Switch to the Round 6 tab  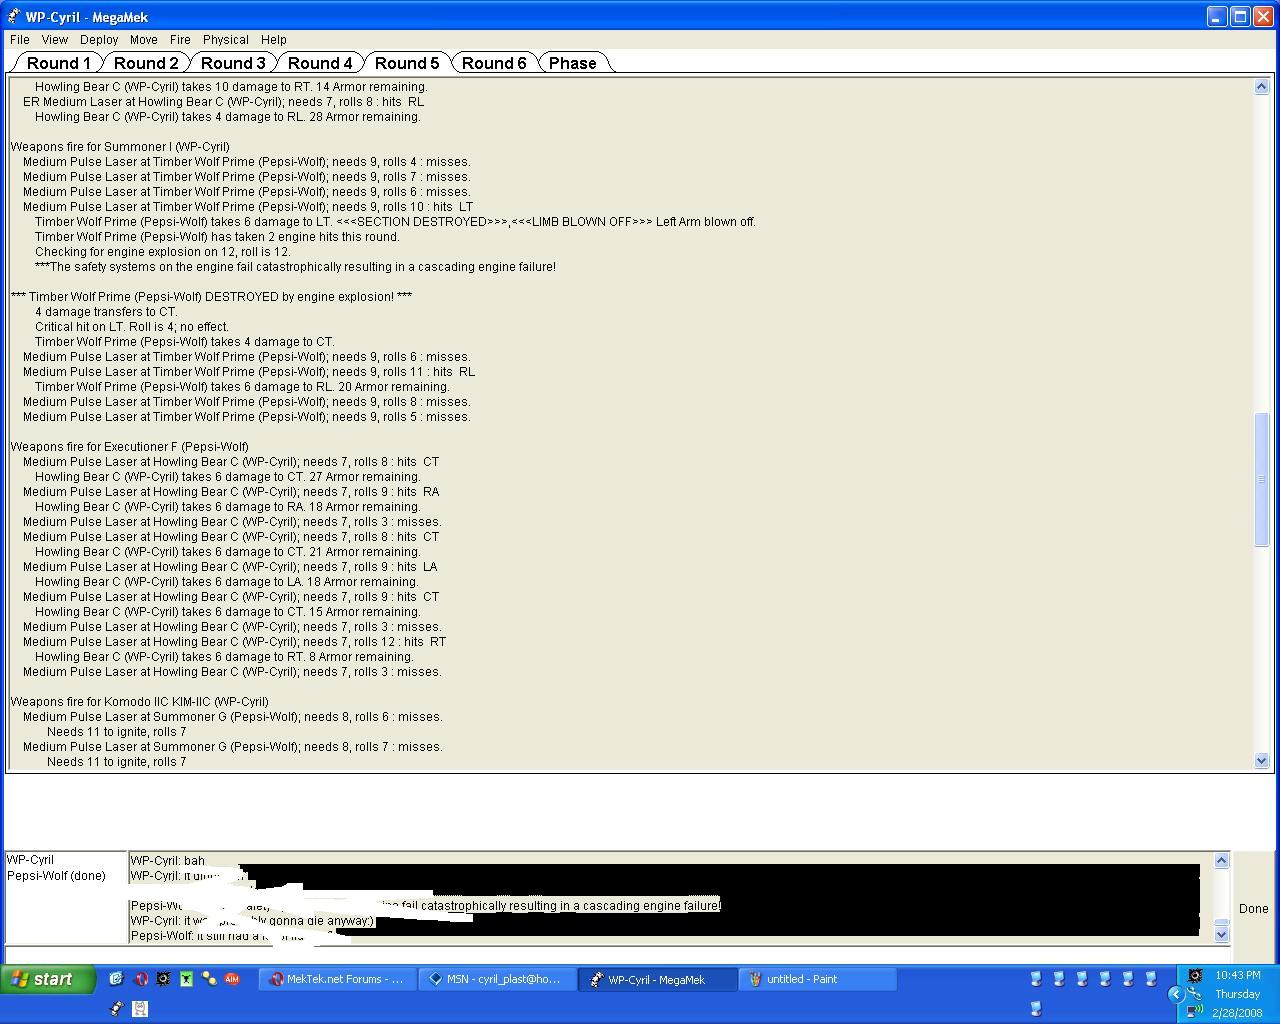(494, 63)
